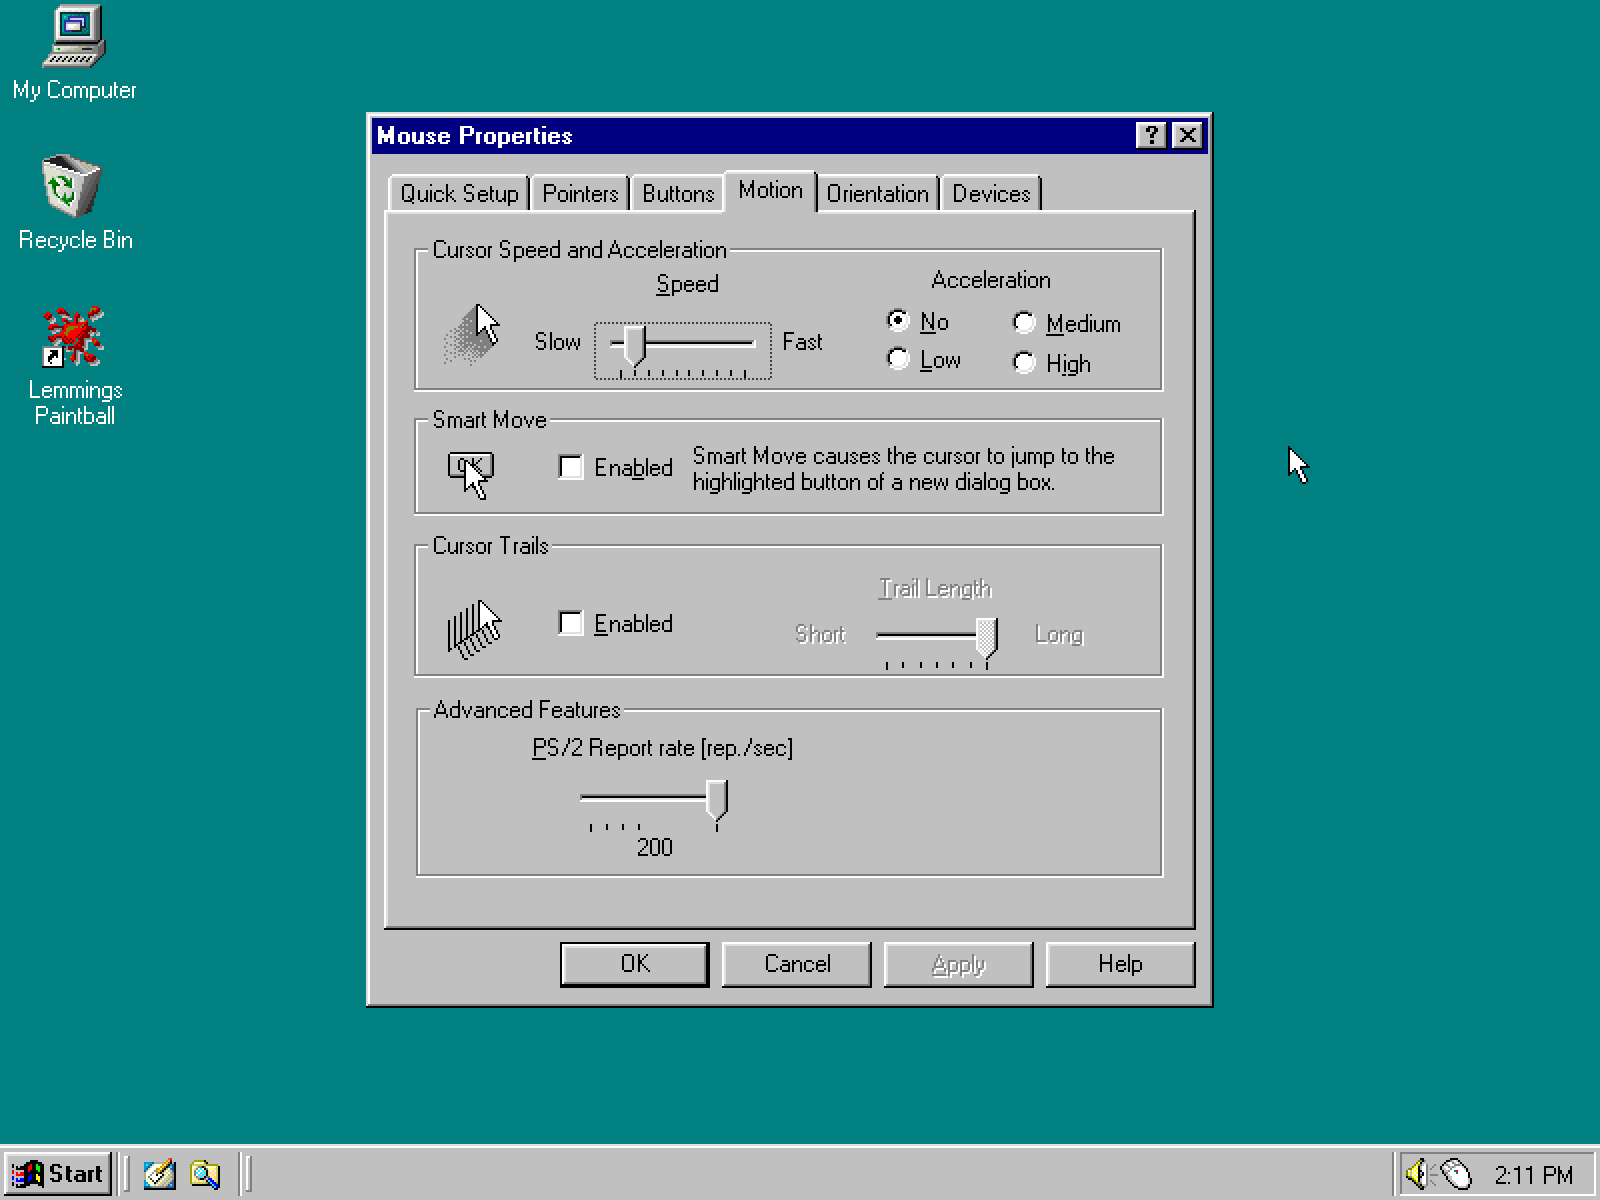
Task: Click the "Acceleration" heading text
Action: point(991,280)
